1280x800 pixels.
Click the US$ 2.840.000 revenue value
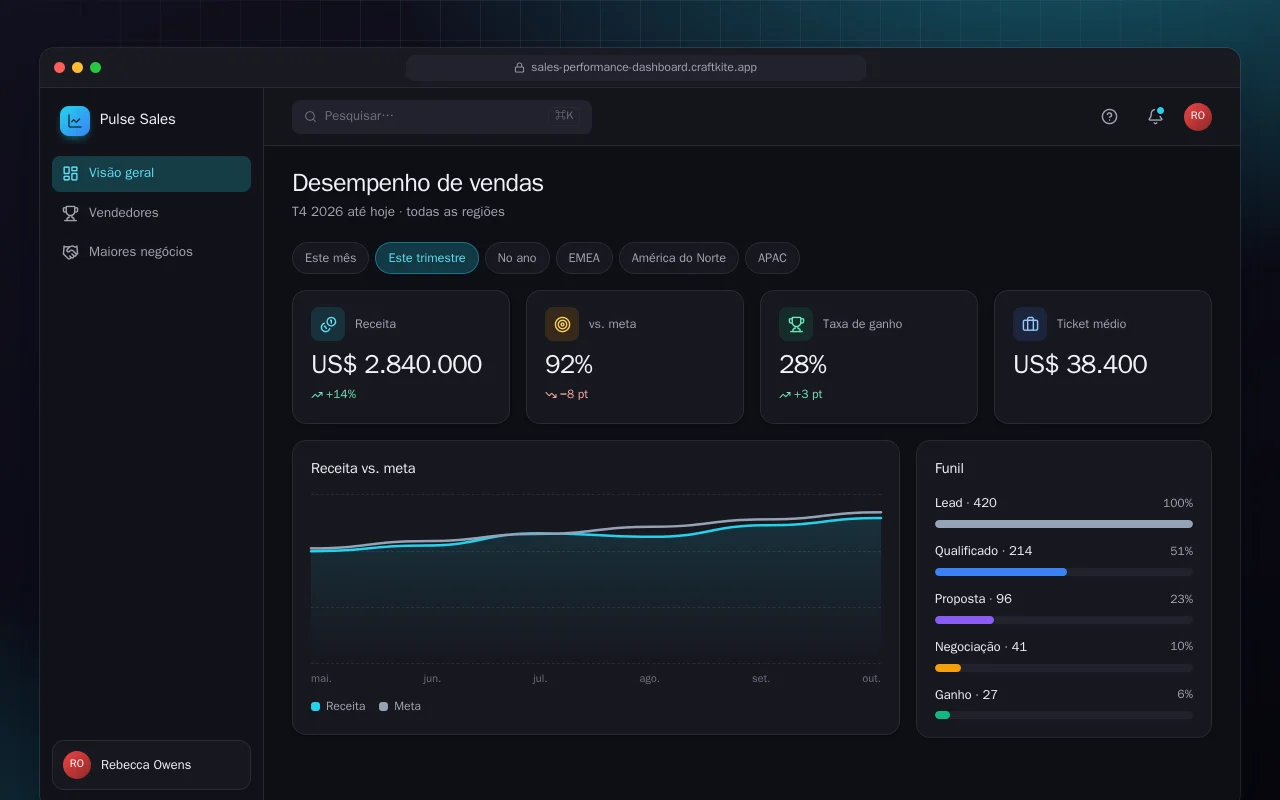coord(396,364)
